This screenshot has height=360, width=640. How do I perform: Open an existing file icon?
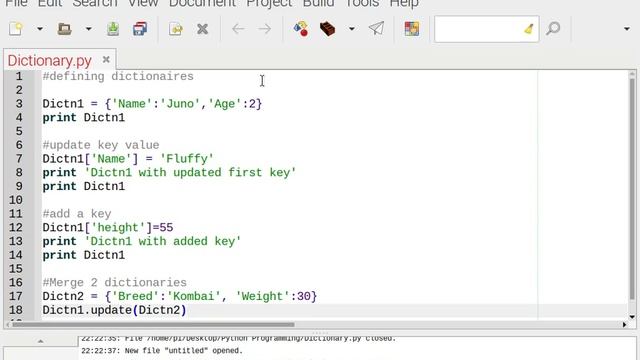[64, 29]
